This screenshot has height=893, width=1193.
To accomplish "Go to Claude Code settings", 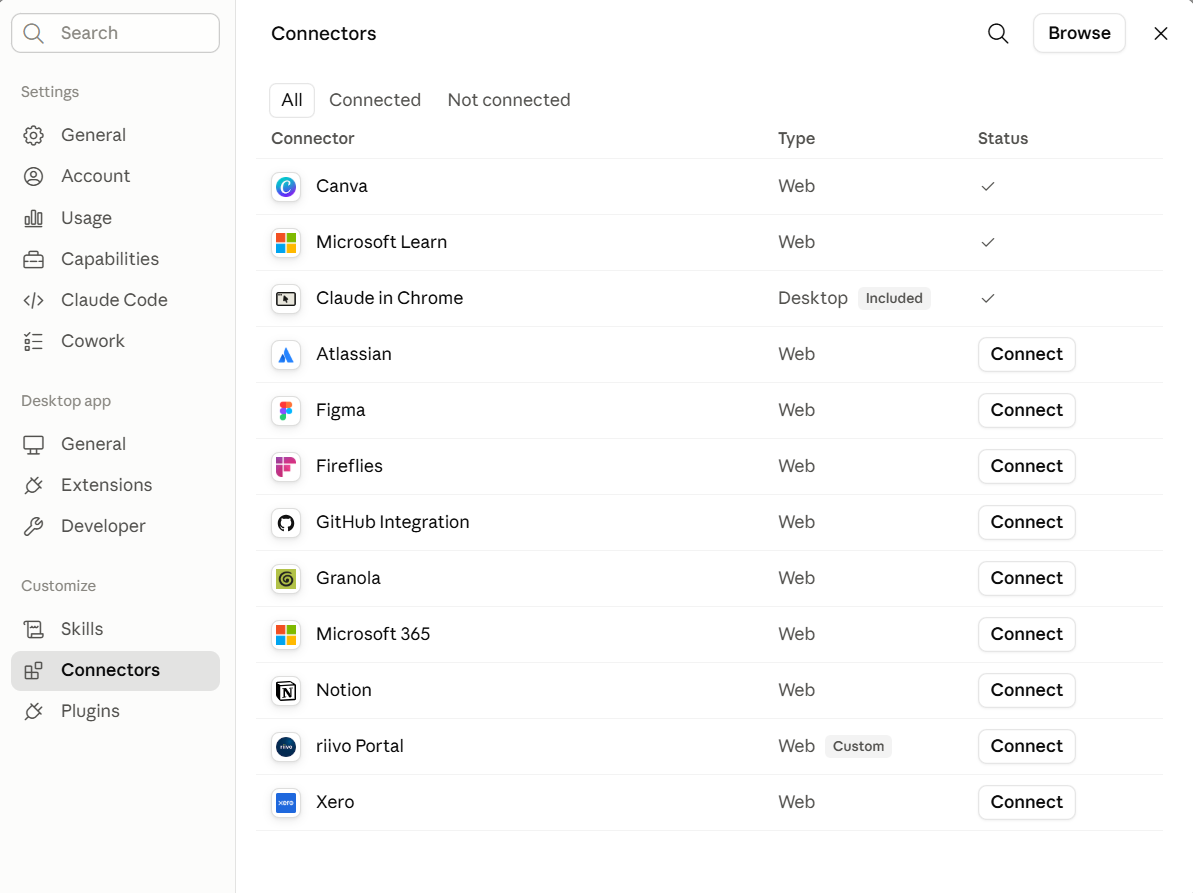I will [x=116, y=300].
